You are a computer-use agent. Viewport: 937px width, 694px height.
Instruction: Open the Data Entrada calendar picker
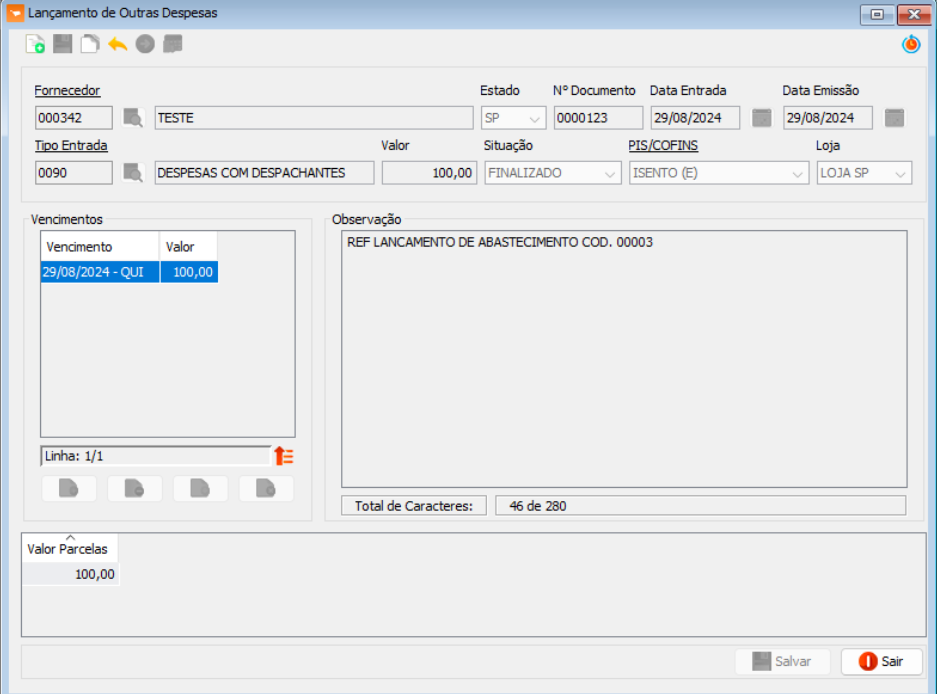pos(762,118)
